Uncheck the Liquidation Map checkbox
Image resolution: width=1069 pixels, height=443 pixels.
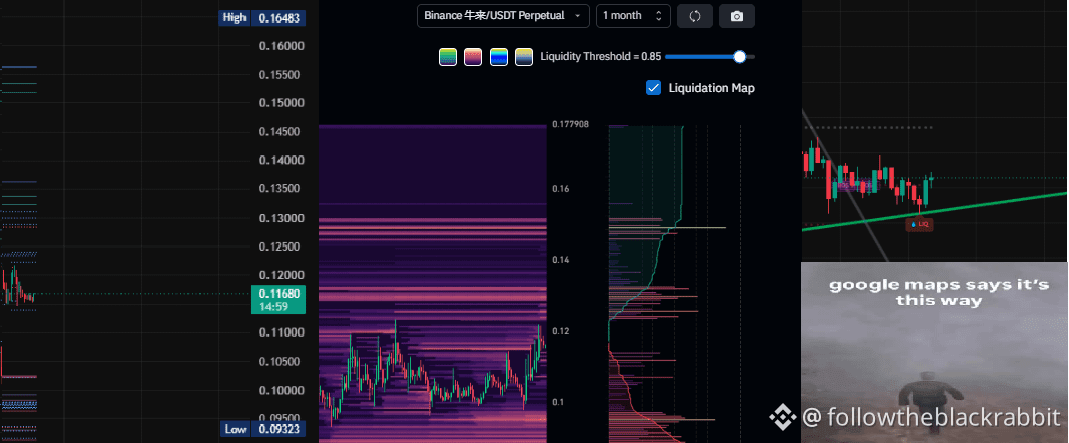(653, 88)
